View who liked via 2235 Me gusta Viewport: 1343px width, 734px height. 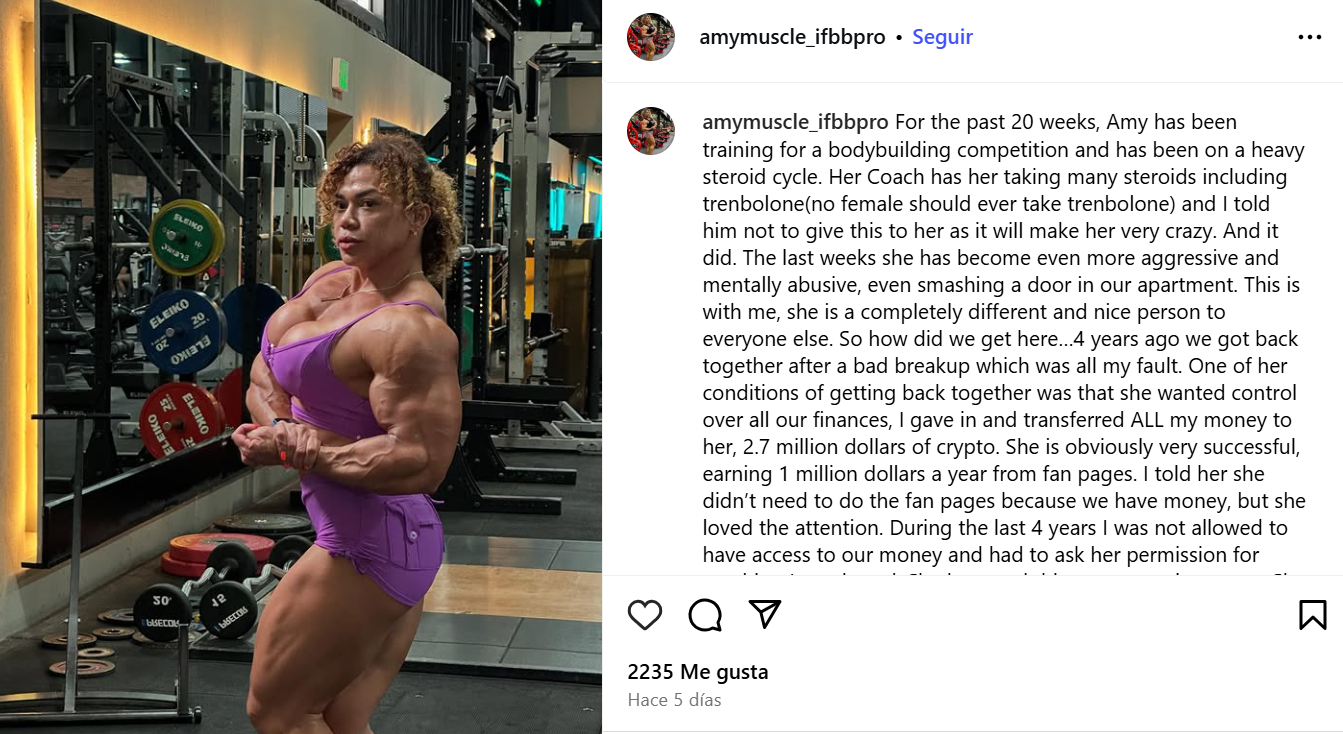[698, 672]
